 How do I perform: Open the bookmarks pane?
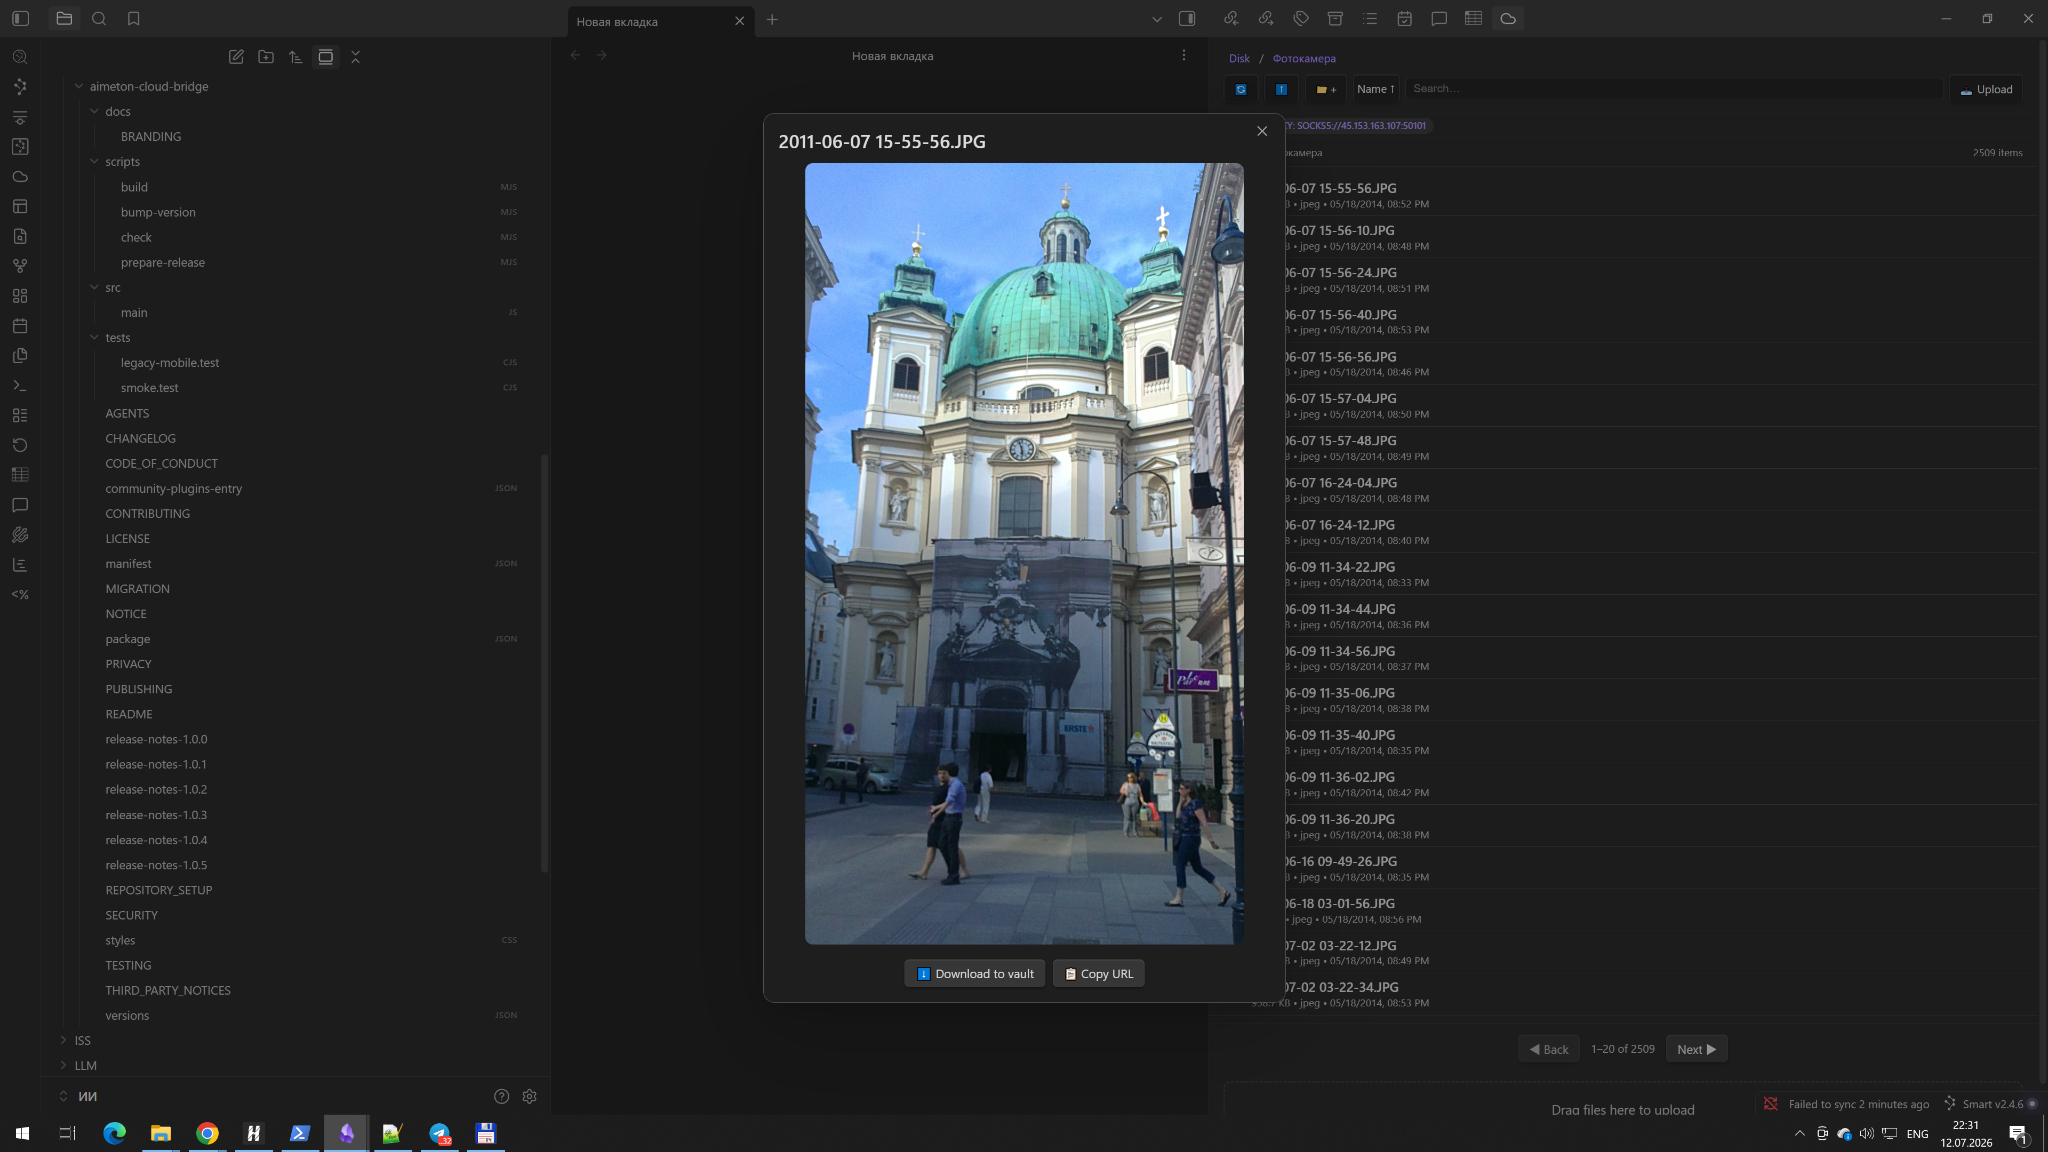coord(134,19)
